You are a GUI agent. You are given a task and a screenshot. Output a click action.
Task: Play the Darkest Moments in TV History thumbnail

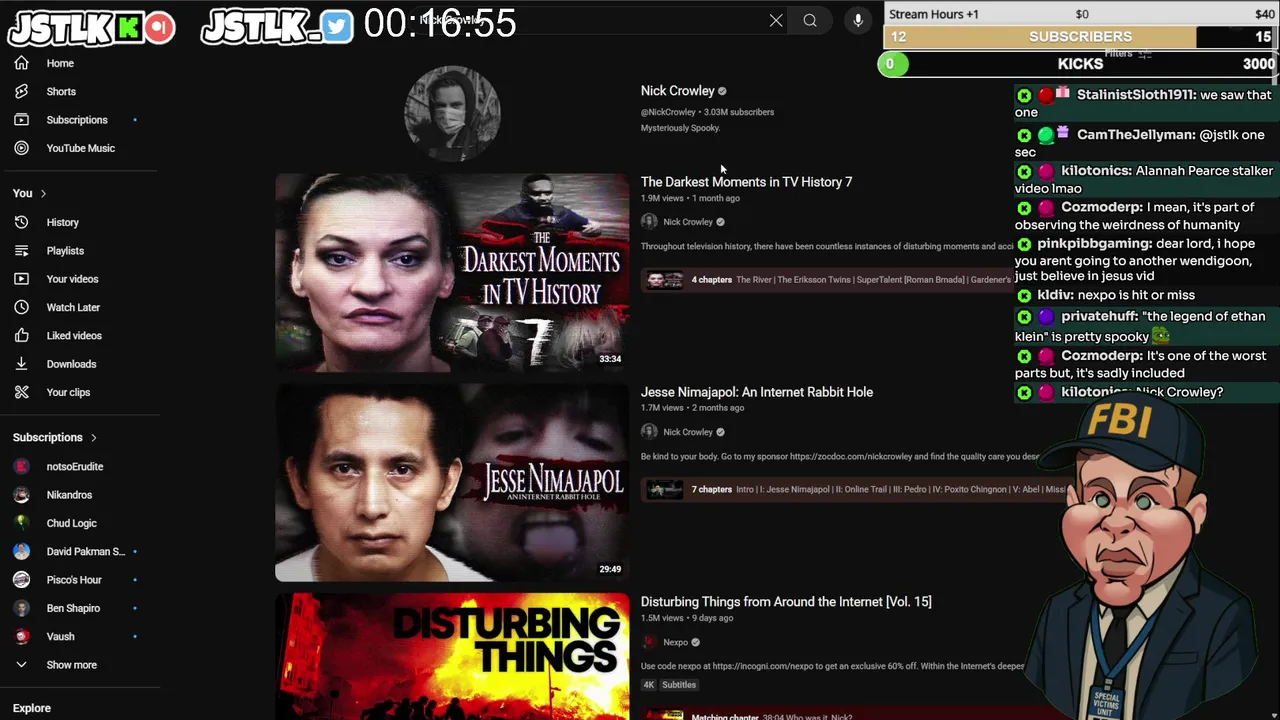click(452, 272)
